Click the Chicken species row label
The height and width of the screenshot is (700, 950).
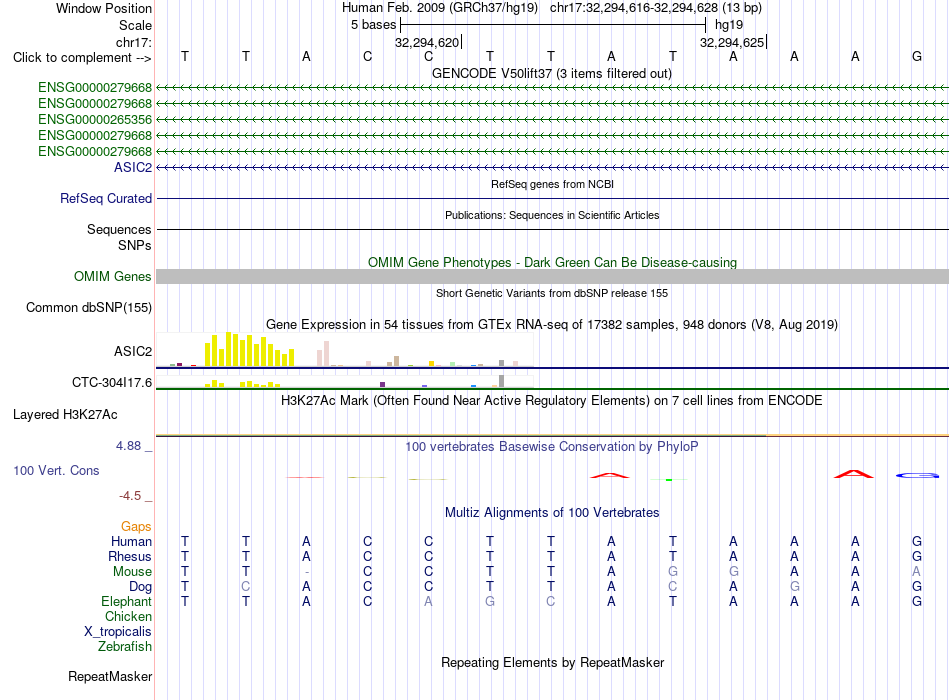(x=128, y=616)
